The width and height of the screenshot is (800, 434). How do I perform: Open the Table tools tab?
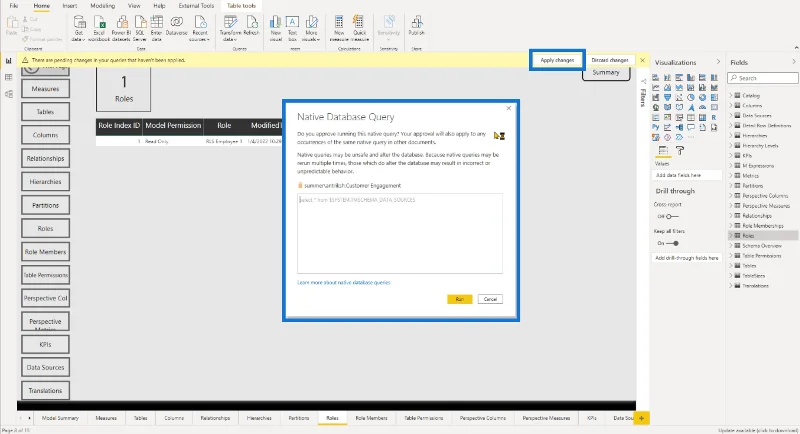(x=241, y=6)
